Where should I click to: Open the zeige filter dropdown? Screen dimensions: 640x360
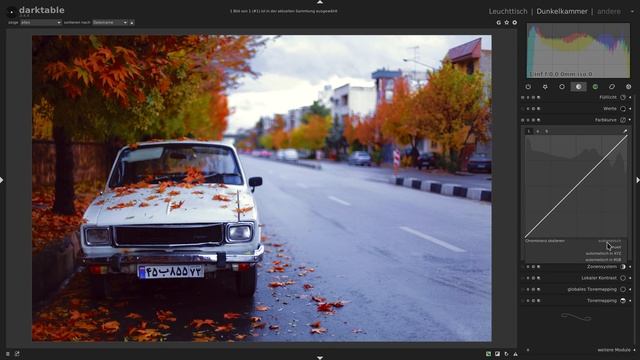(x=41, y=22)
